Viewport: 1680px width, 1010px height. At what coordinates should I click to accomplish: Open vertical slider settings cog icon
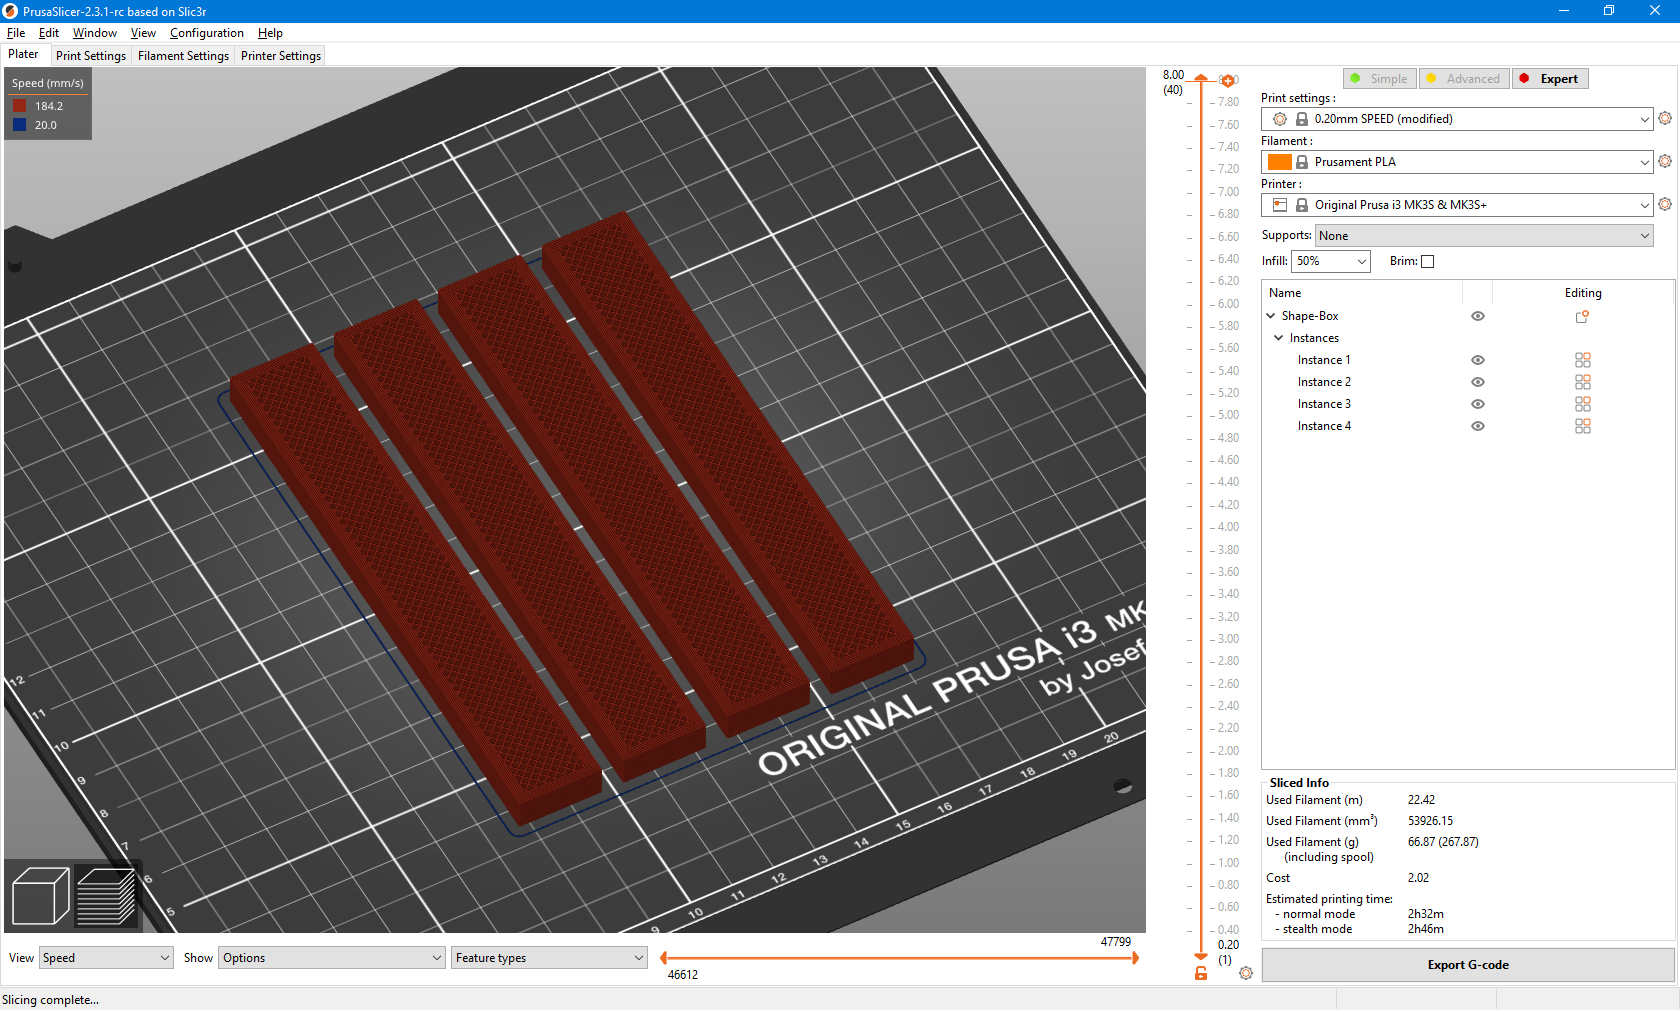(1246, 973)
